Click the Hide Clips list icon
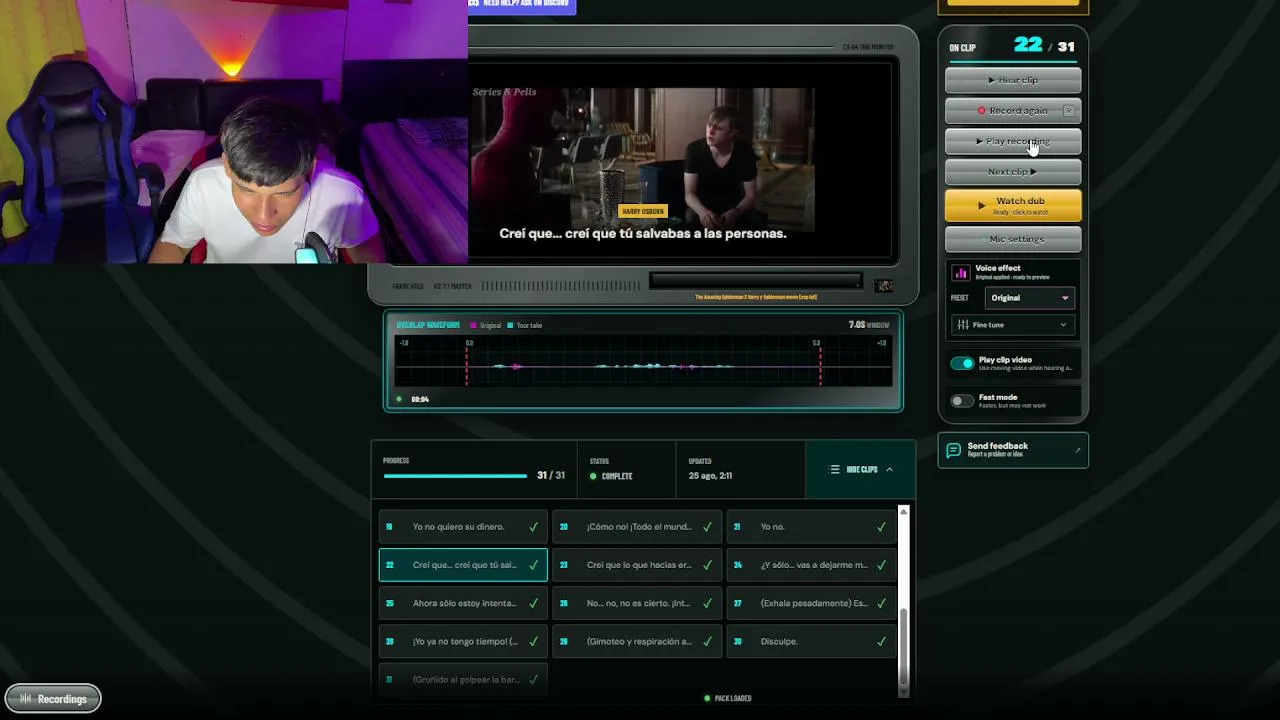The width and height of the screenshot is (1280, 720). [x=835, y=470]
